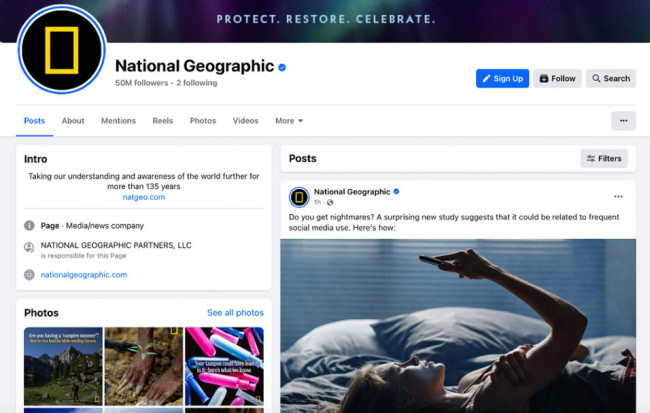The width and height of the screenshot is (650, 413).
Task: Select the Videos tab
Action: [x=245, y=121]
